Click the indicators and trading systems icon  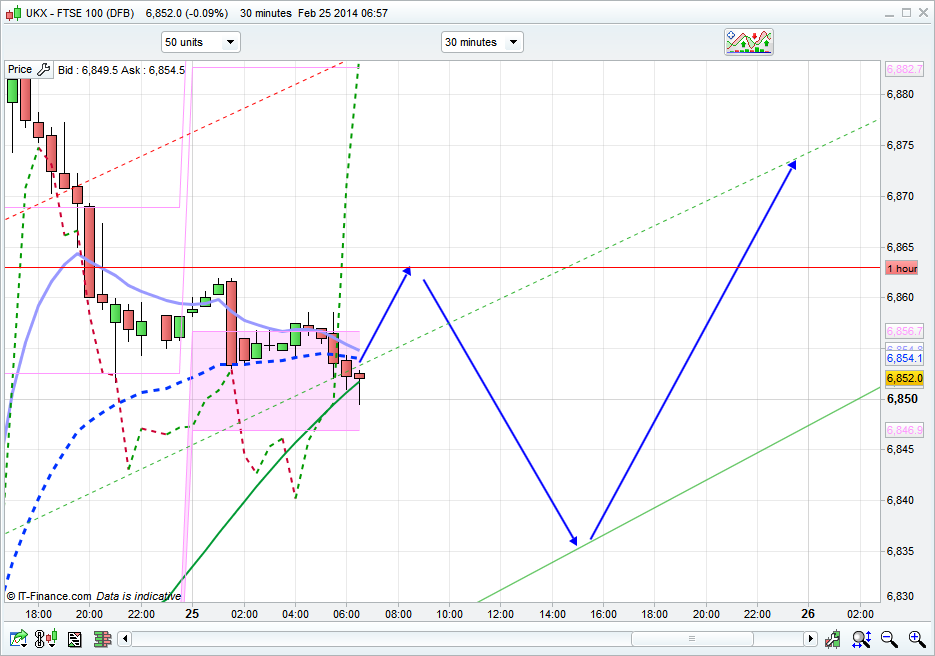coord(749,41)
